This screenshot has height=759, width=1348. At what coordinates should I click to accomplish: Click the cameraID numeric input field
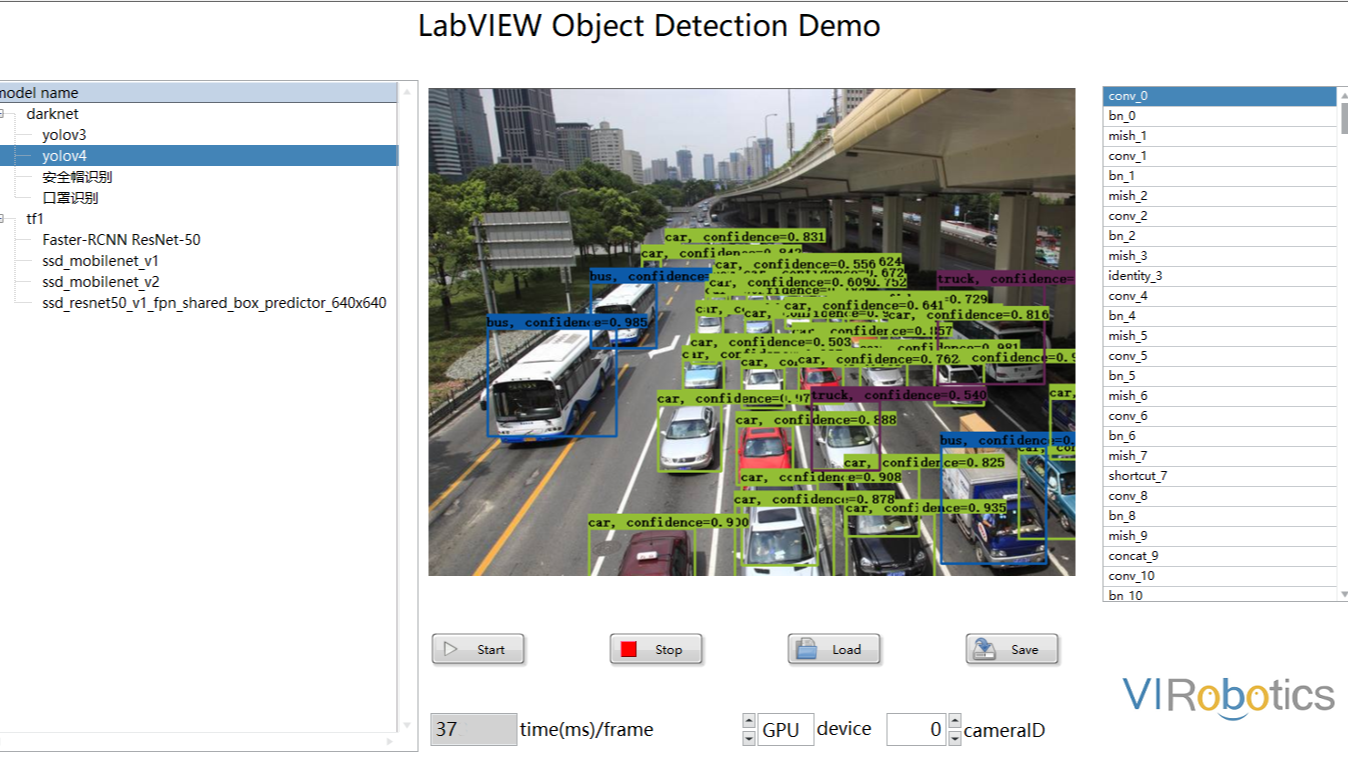916,729
